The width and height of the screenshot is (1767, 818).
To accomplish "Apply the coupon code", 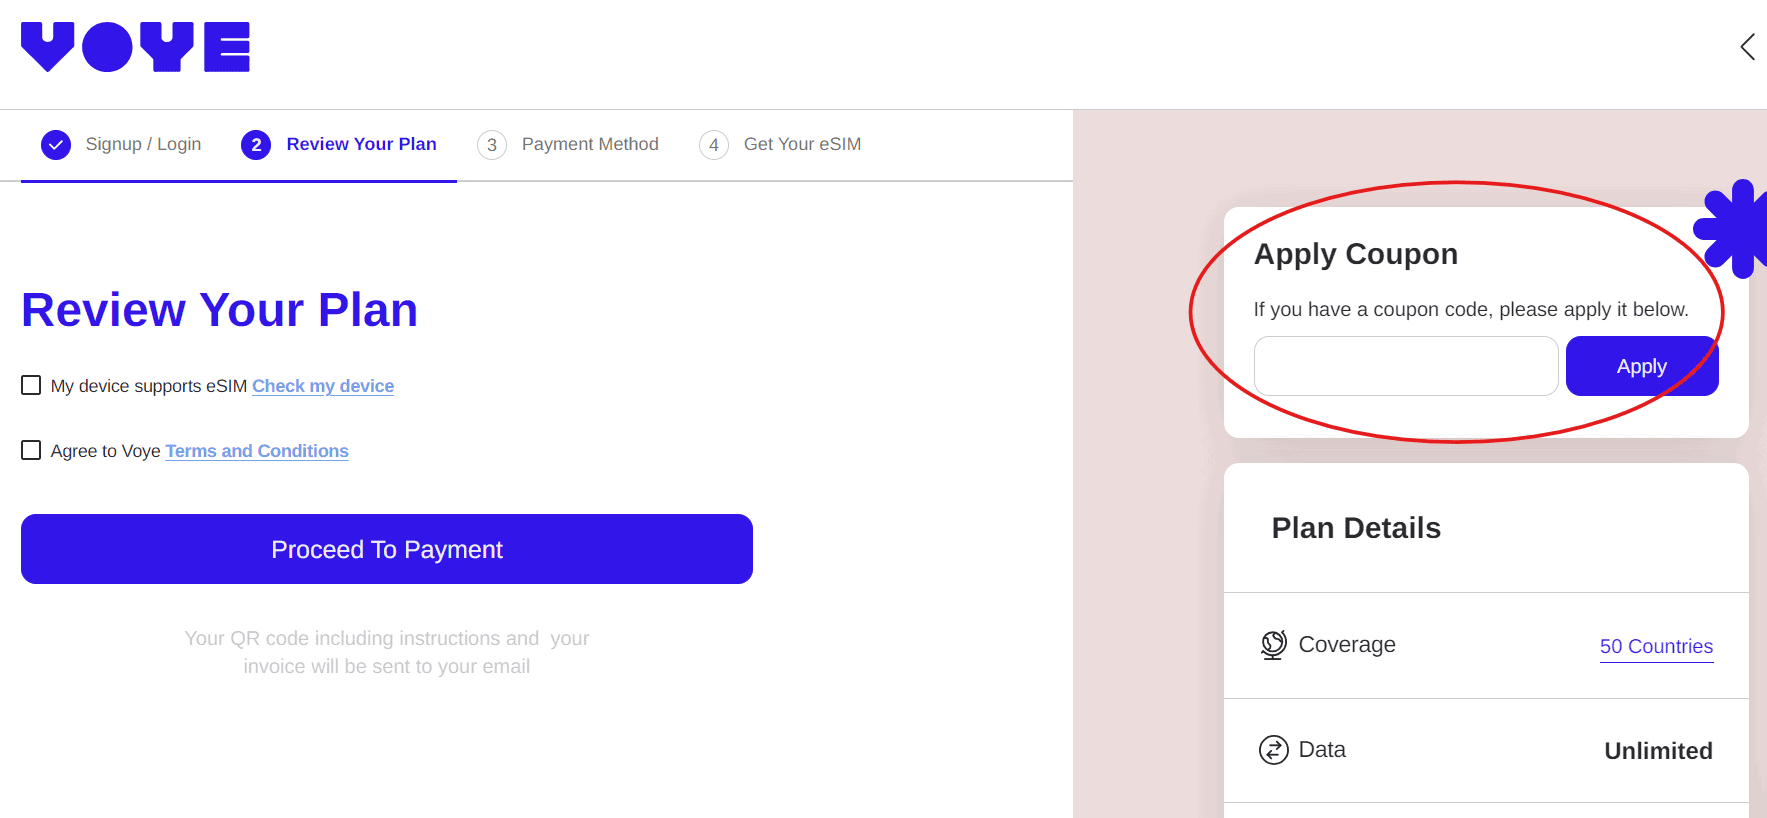I will pyautogui.click(x=1641, y=366).
